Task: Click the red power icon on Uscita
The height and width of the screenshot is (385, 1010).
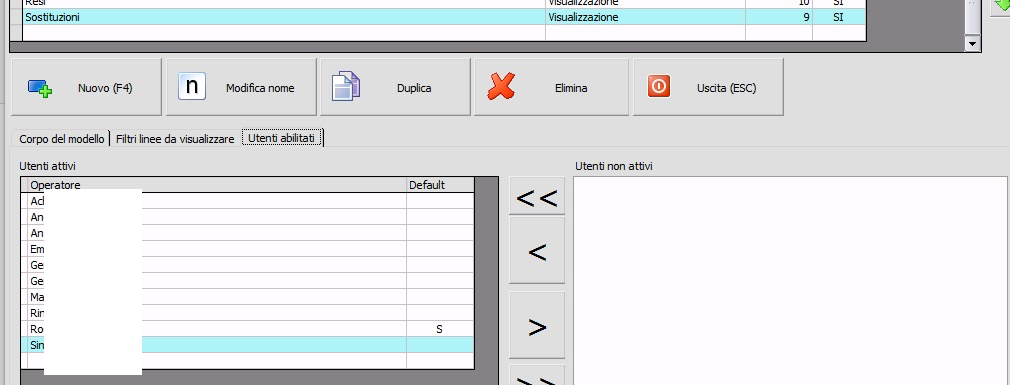Action: click(x=659, y=86)
